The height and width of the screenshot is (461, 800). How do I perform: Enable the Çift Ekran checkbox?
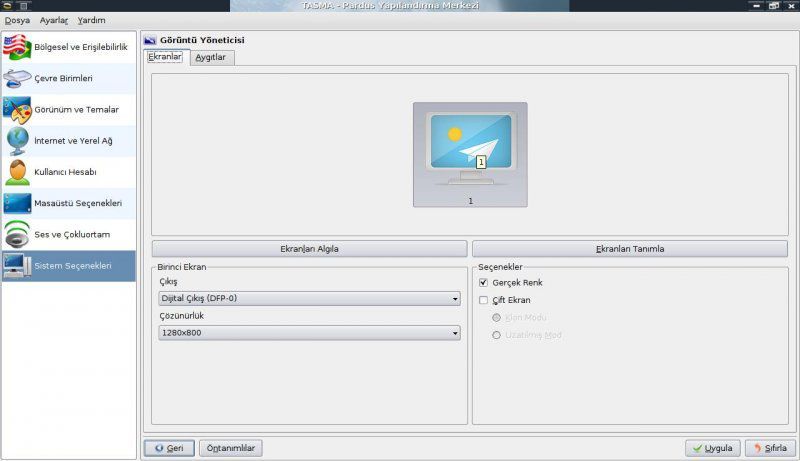point(484,300)
